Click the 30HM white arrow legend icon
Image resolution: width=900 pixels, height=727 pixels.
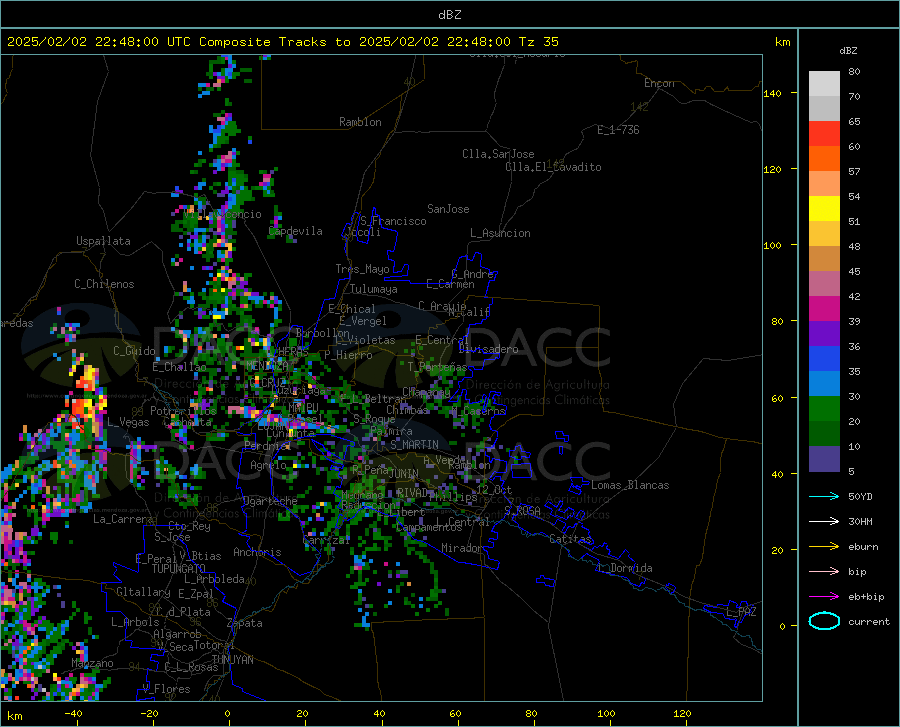coord(824,522)
